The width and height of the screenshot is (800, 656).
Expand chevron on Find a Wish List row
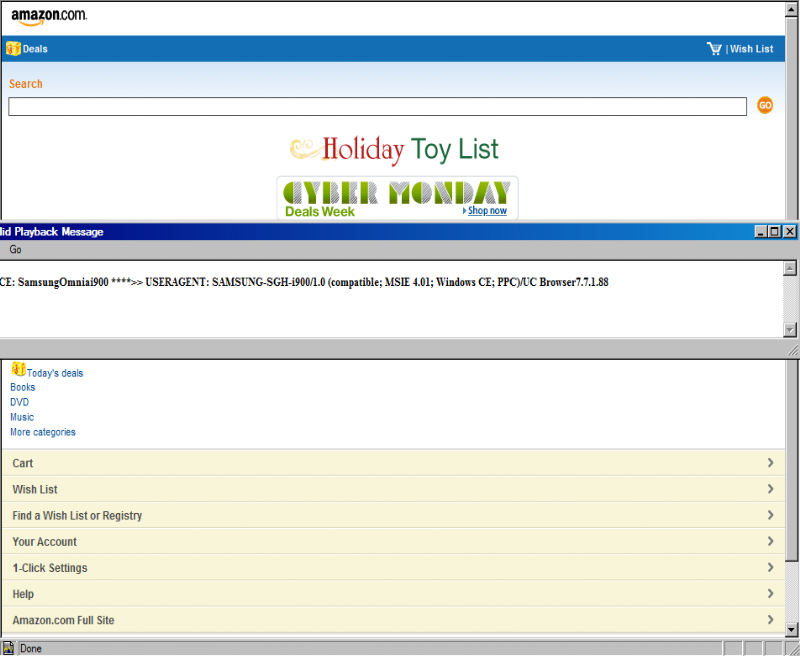[770, 515]
